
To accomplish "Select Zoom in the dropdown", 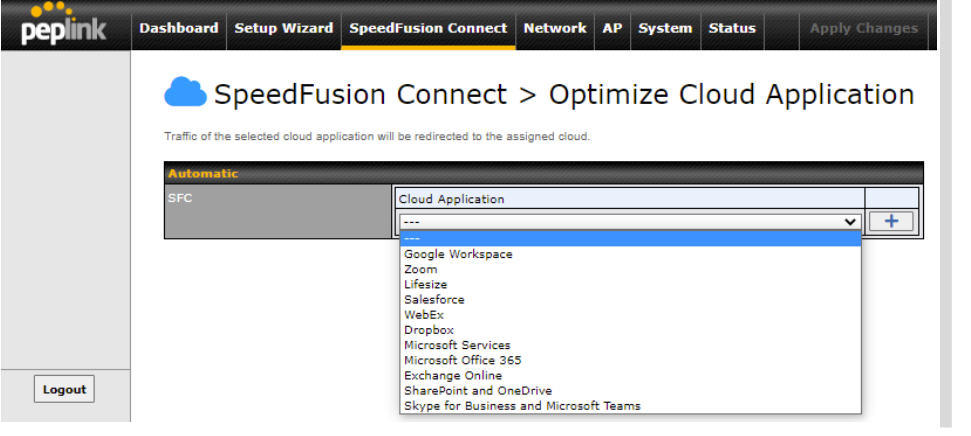I will click(x=630, y=269).
